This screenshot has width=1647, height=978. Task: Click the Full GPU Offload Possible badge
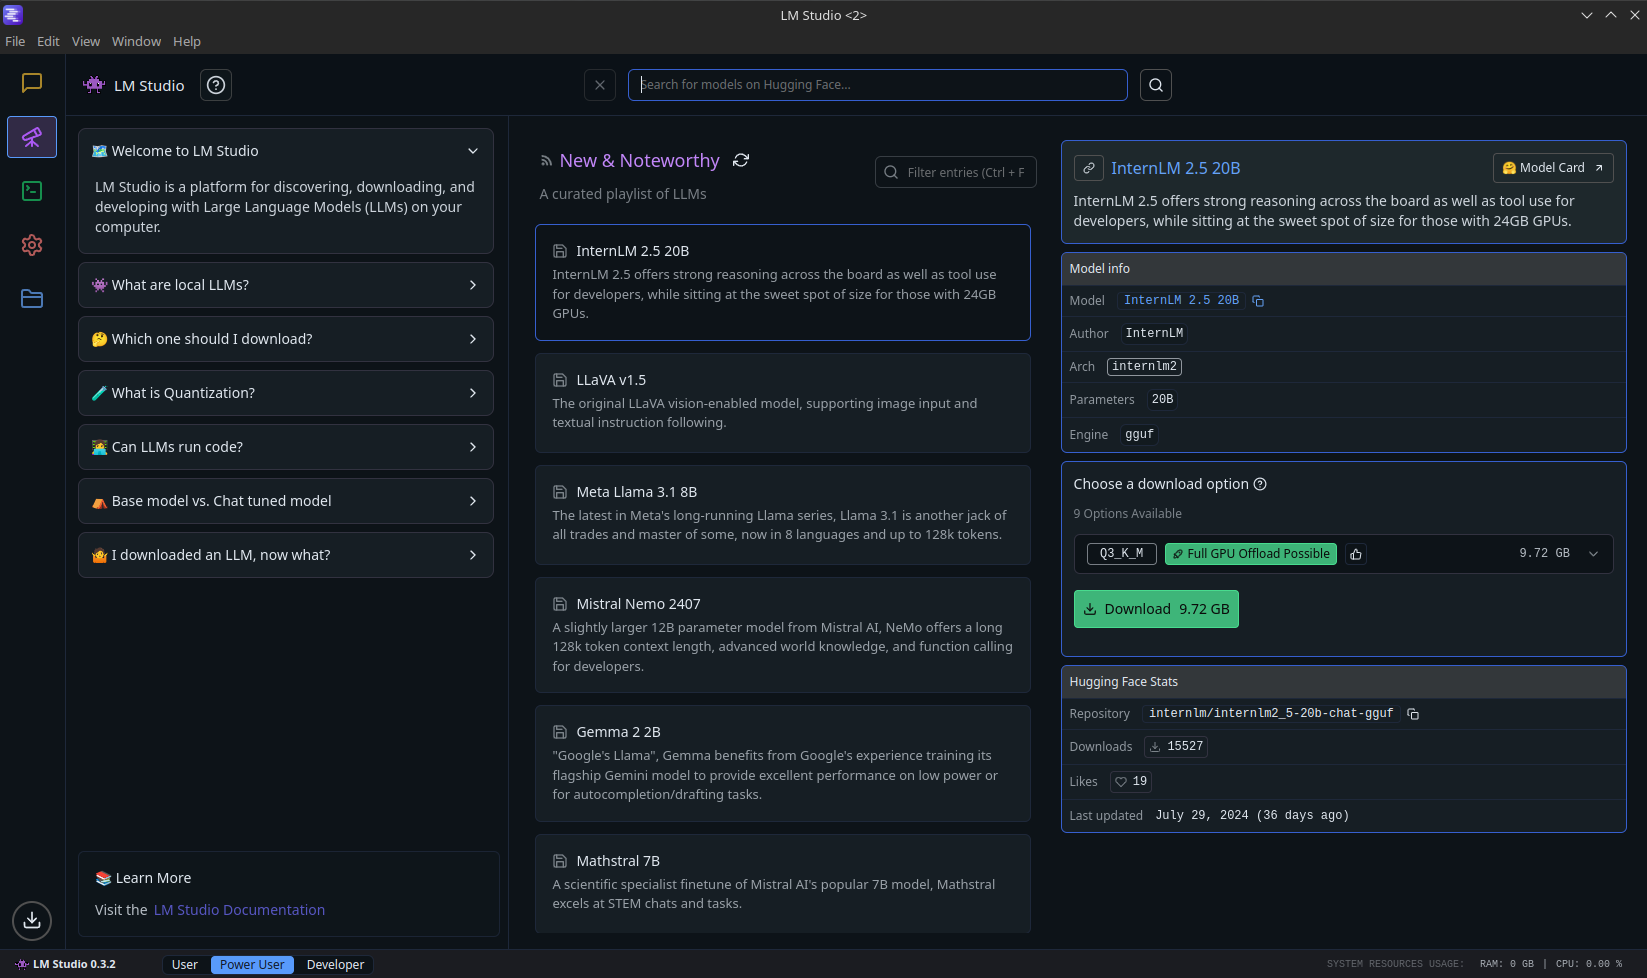(x=1251, y=554)
